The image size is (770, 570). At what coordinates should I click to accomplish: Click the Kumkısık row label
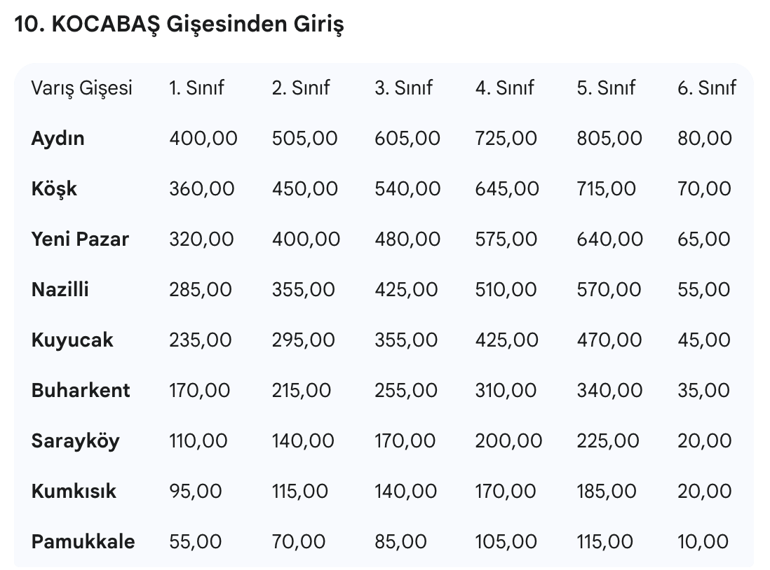(x=74, y=491)
